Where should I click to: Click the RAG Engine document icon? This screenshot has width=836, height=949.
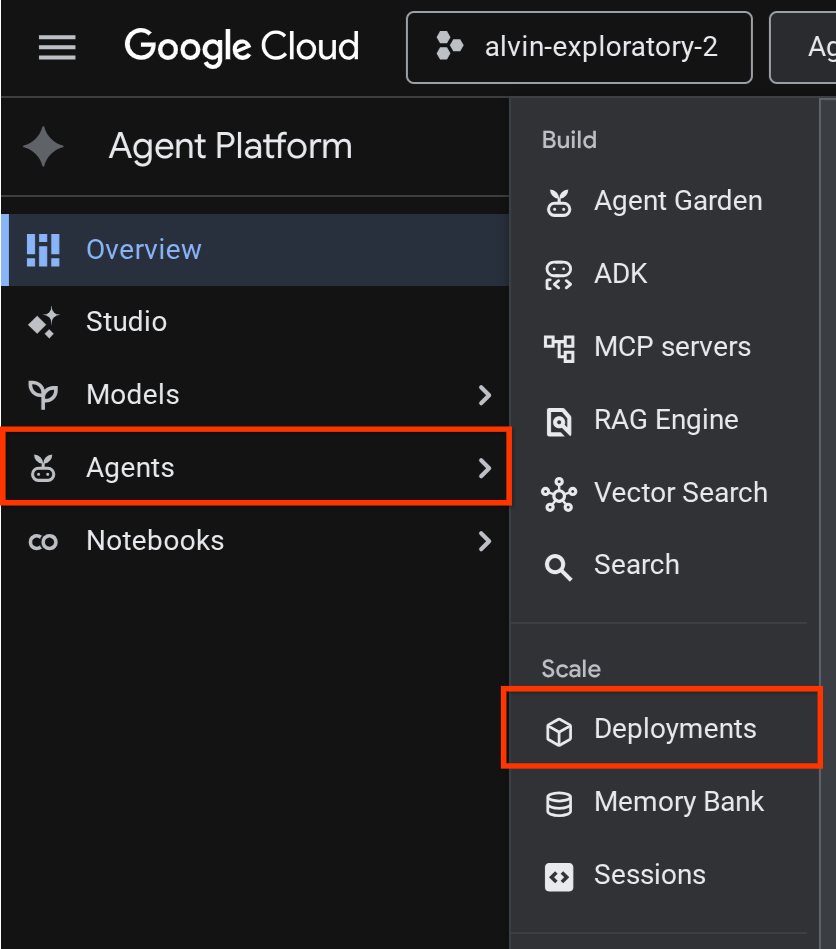pyautogui.click(x=559, y=422)
